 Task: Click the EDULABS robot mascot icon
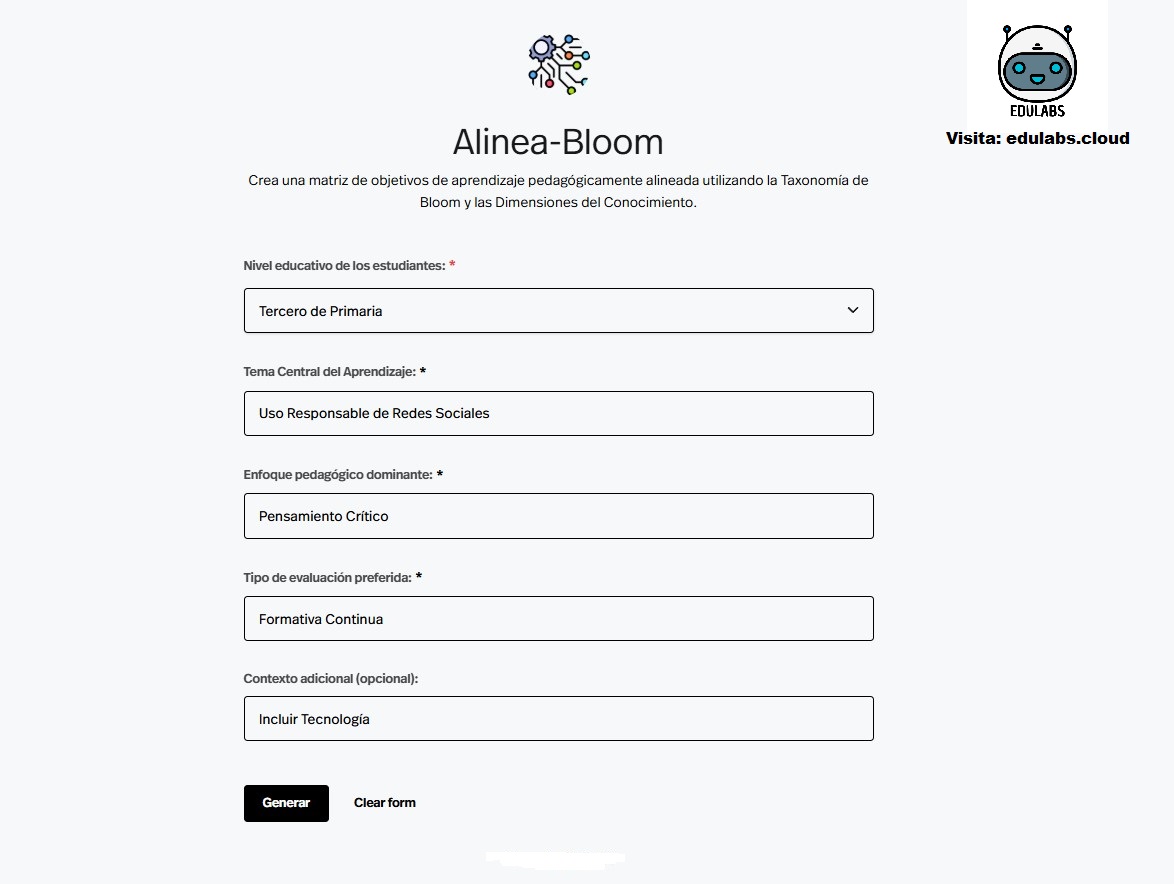1036,64
